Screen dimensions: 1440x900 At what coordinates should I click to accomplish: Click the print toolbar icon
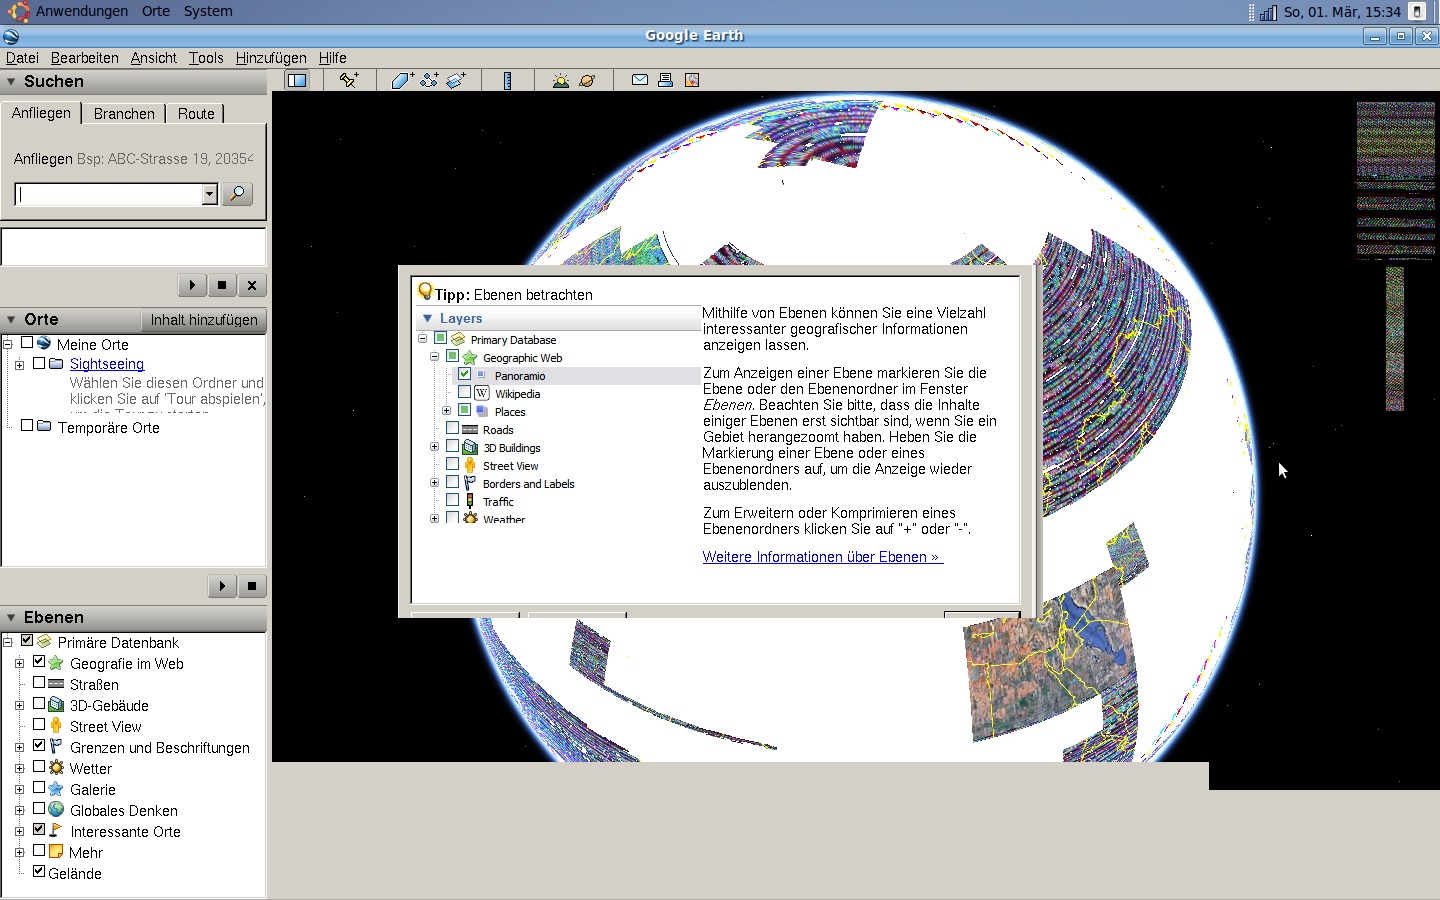[665, 80]
